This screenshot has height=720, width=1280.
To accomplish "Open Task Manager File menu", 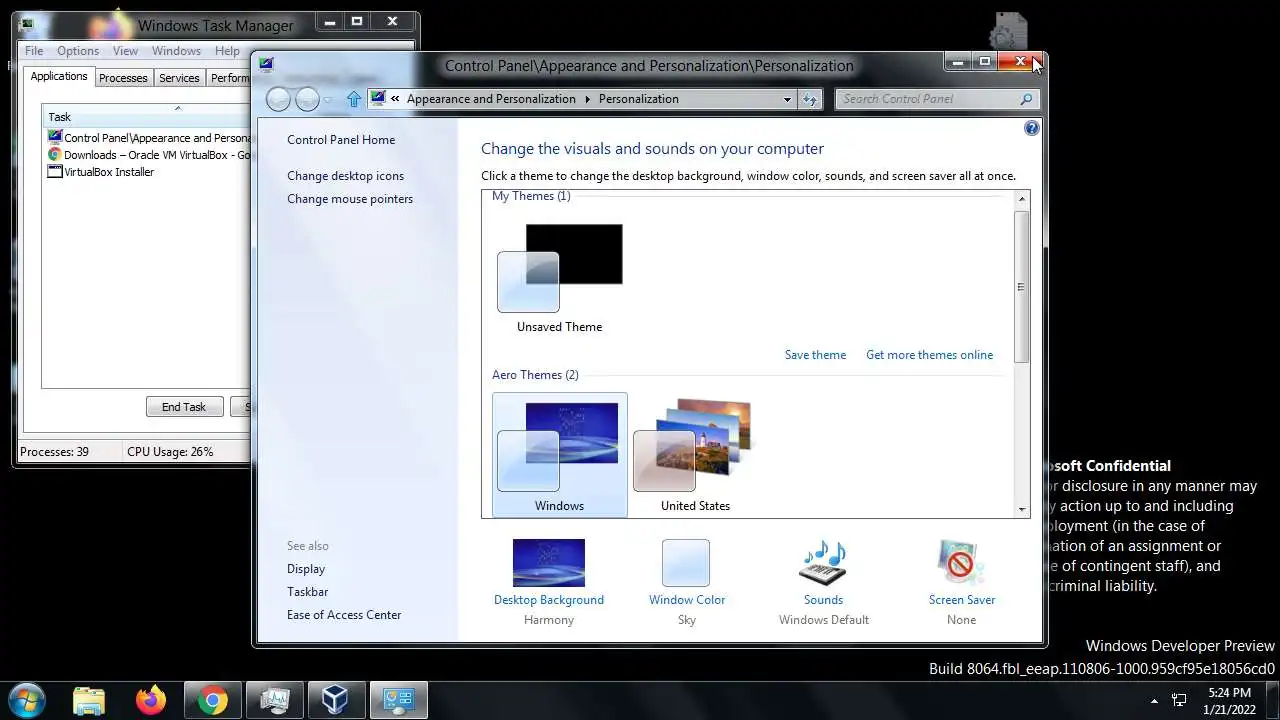I will point(34,51).
